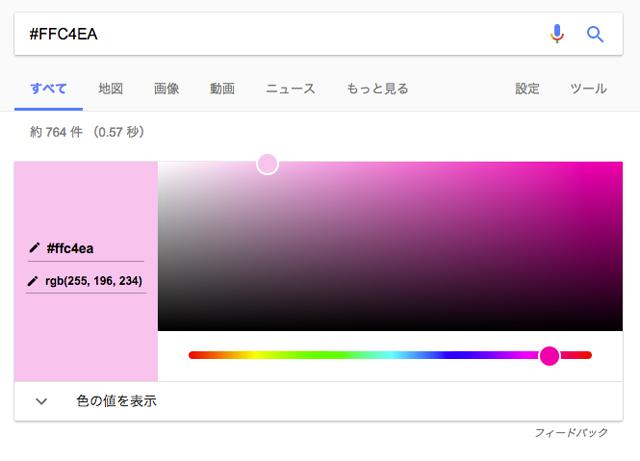Open the もっと見る menu
The image size is (640, 461).
pyautogui.click(x=377, y=88)
